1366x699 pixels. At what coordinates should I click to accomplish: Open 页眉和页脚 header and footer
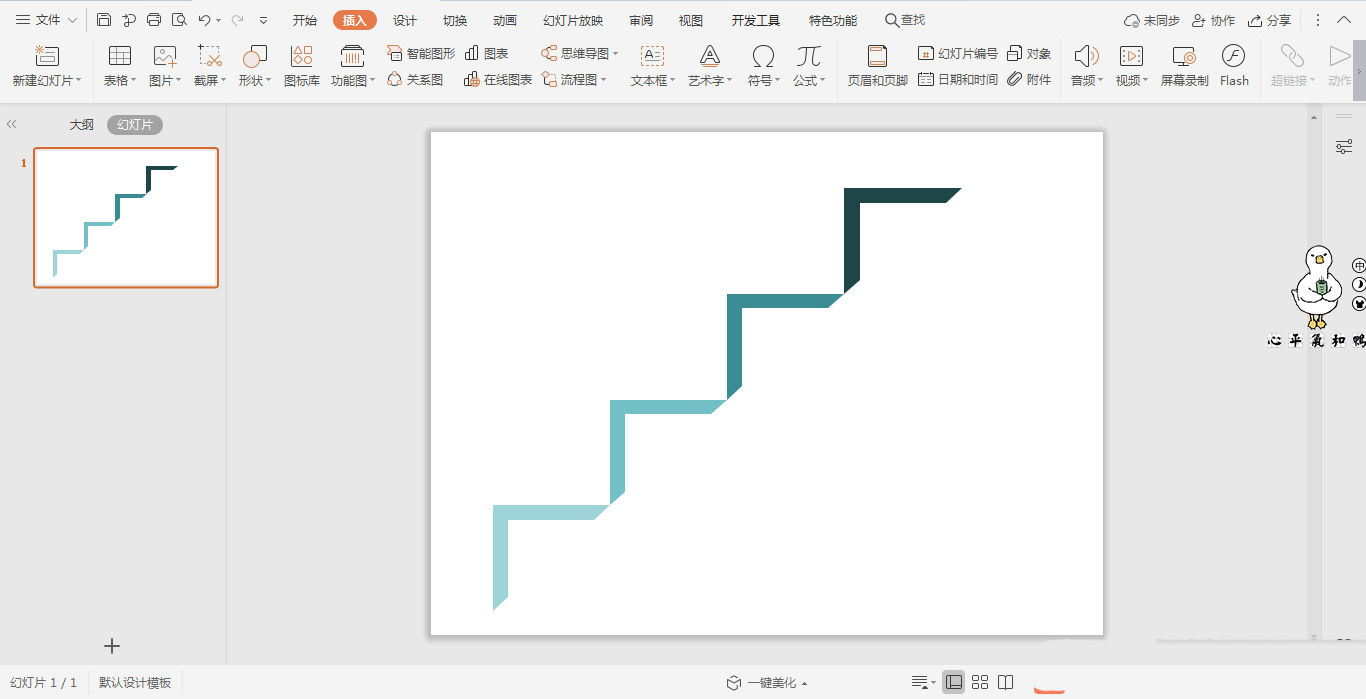coord(878,66)
